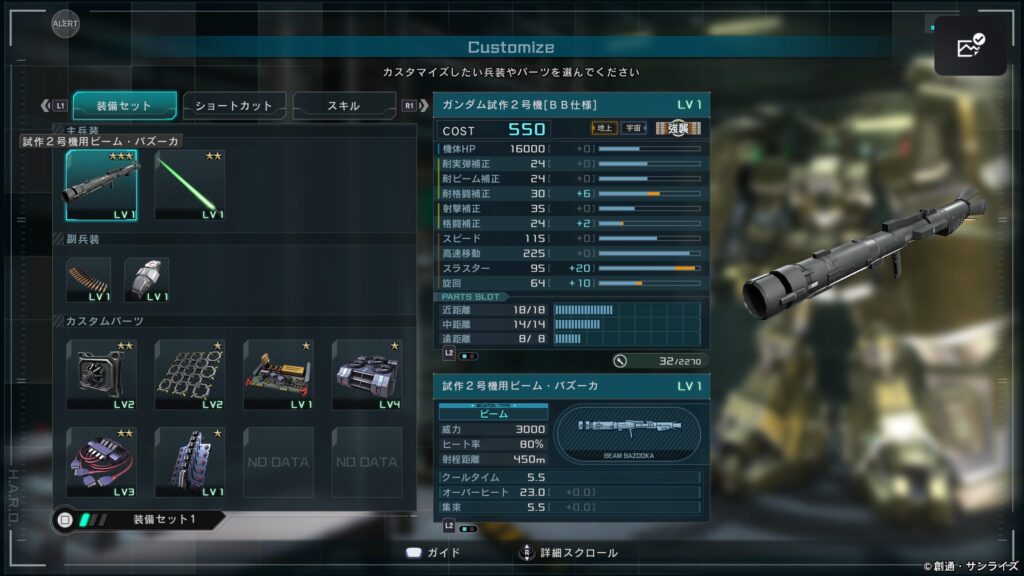1024x576 pixels.
Task: Go to next tab with R1 arrow
Action: coord(415,105)
